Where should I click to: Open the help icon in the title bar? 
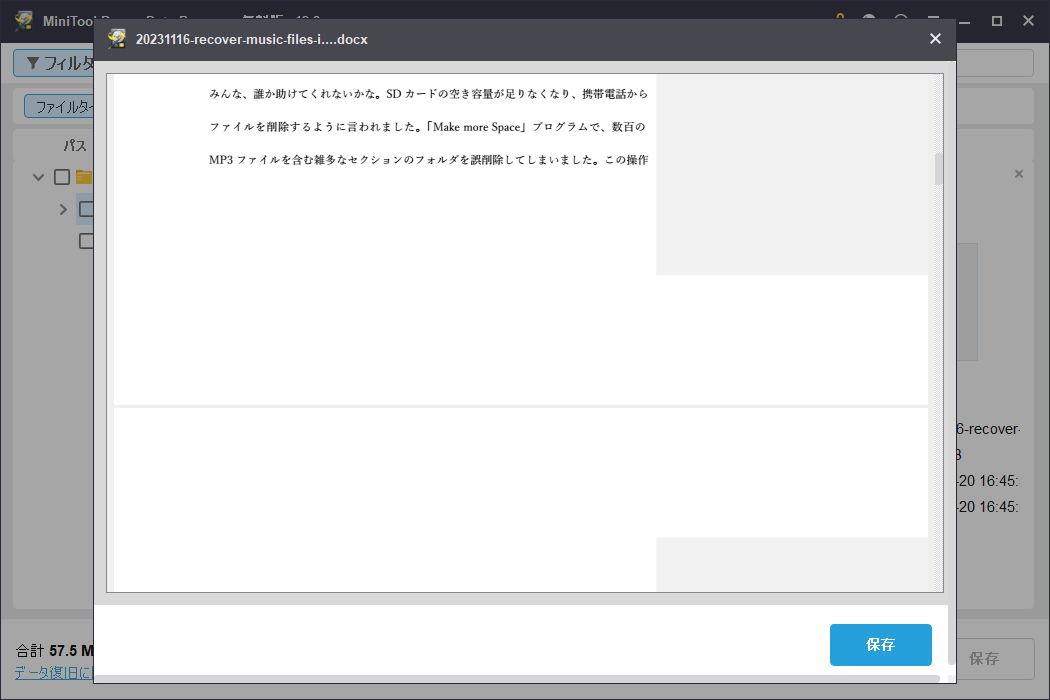point(900,18)
